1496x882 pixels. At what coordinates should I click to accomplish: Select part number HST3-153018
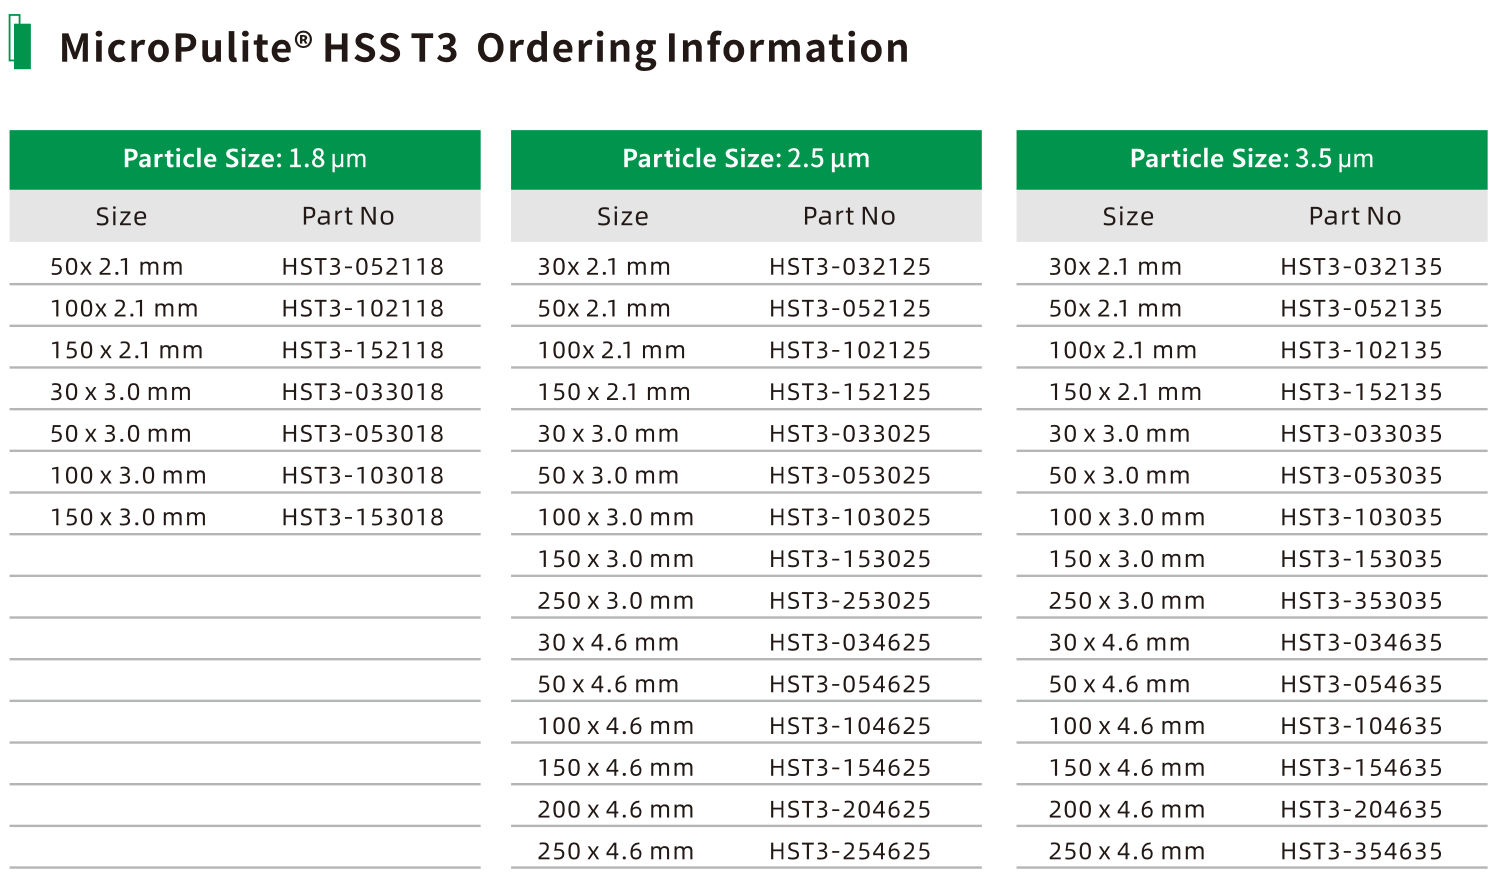pyautogui.click(x=363, y=518)
